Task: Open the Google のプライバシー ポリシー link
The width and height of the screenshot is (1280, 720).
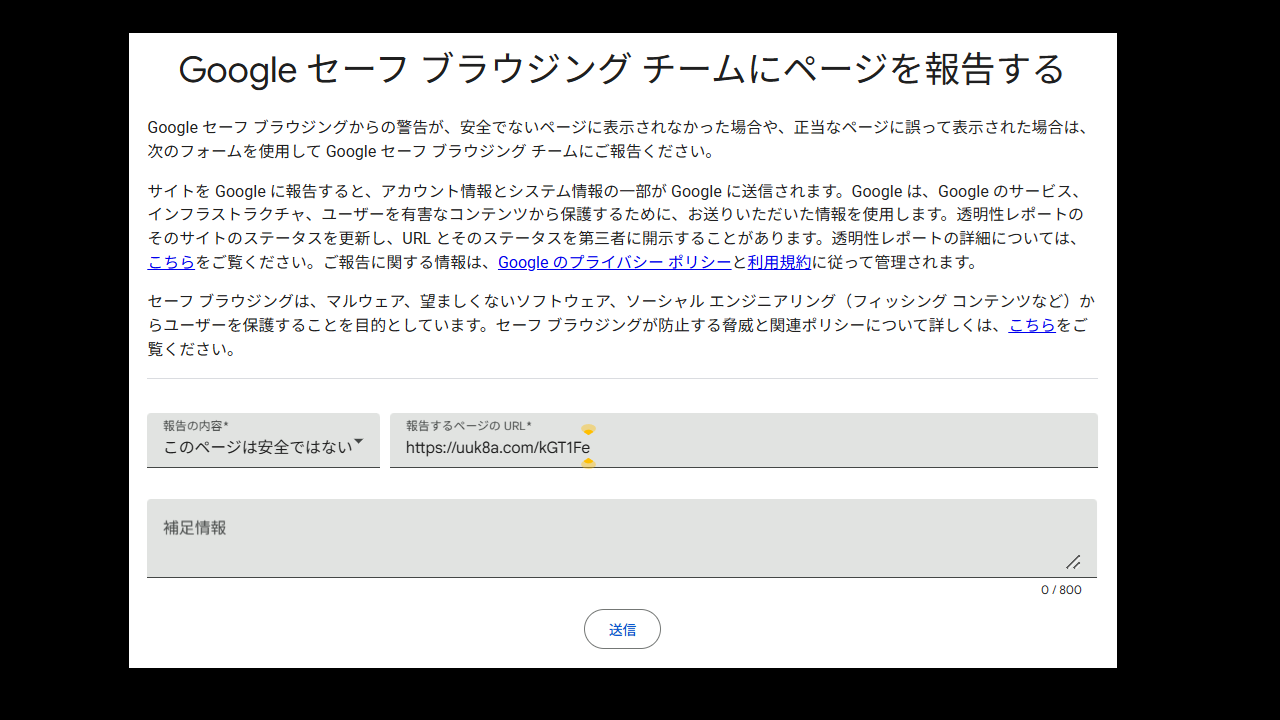Action: click(x=614, y=262)
